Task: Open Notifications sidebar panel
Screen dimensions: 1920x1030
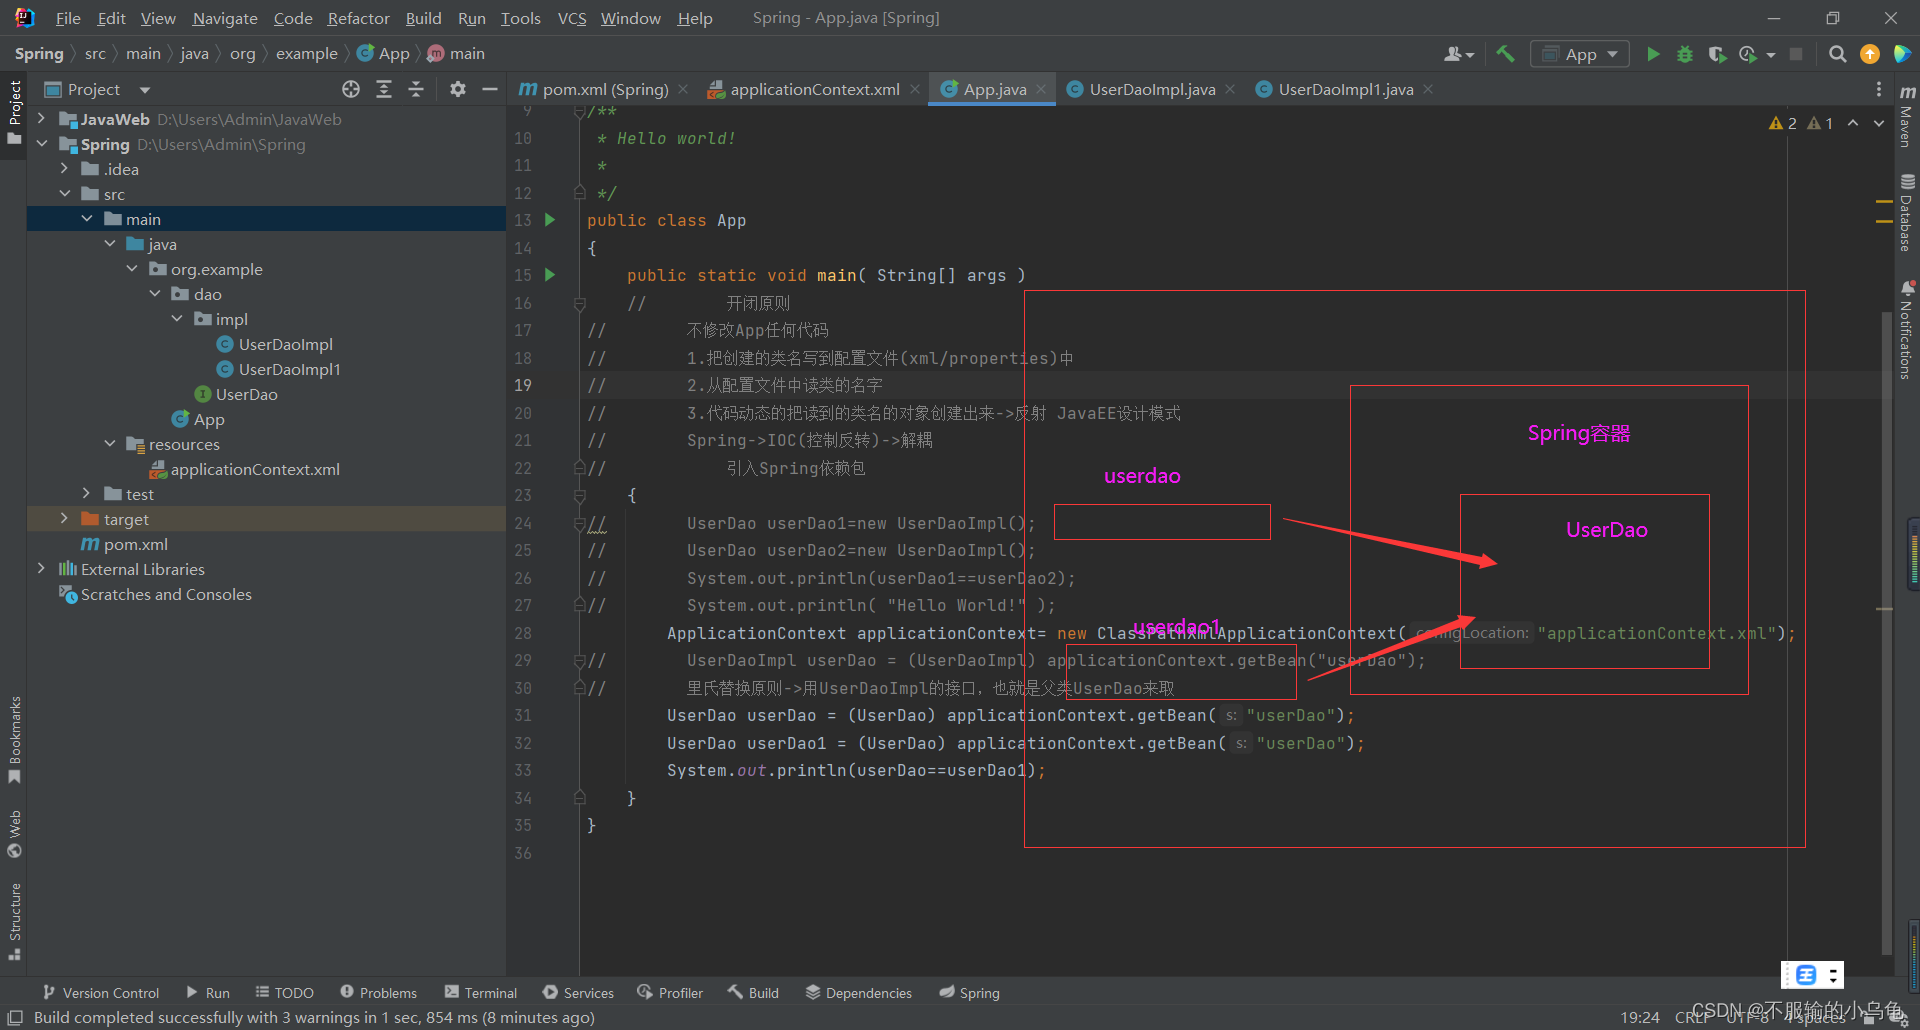Action: 1907,330
